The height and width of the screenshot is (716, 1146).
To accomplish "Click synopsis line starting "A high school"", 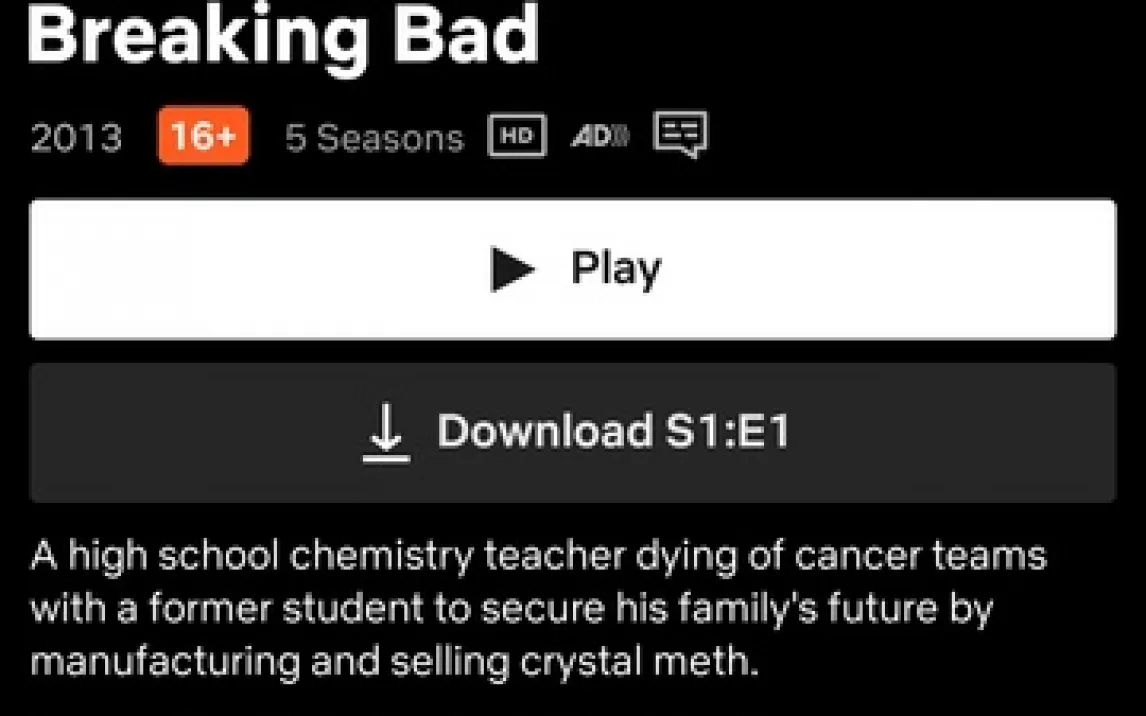I will tap(538, 556).
